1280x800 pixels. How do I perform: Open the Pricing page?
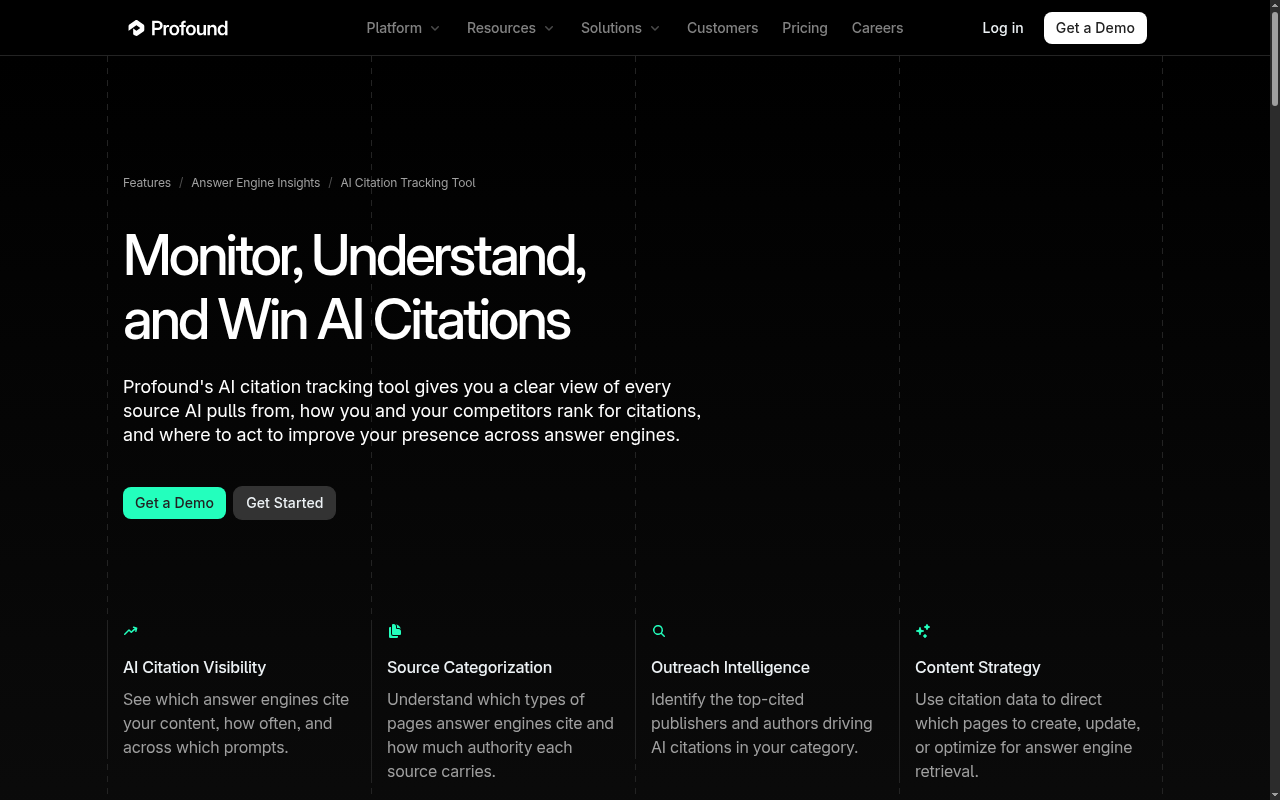click(804, 28)
